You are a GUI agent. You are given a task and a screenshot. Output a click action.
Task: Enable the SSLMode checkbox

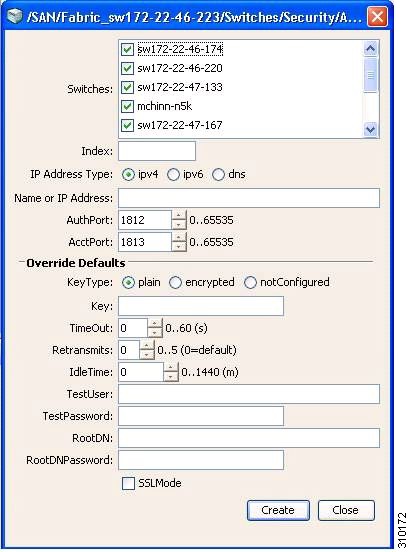point(128,483)
